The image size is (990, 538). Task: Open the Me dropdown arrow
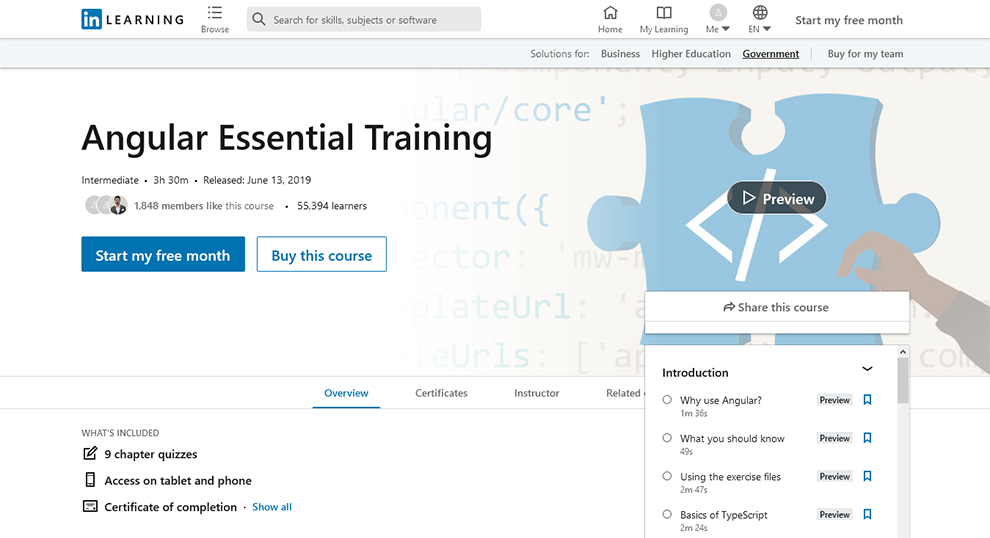pyautogui.click(x=725, y=29)
